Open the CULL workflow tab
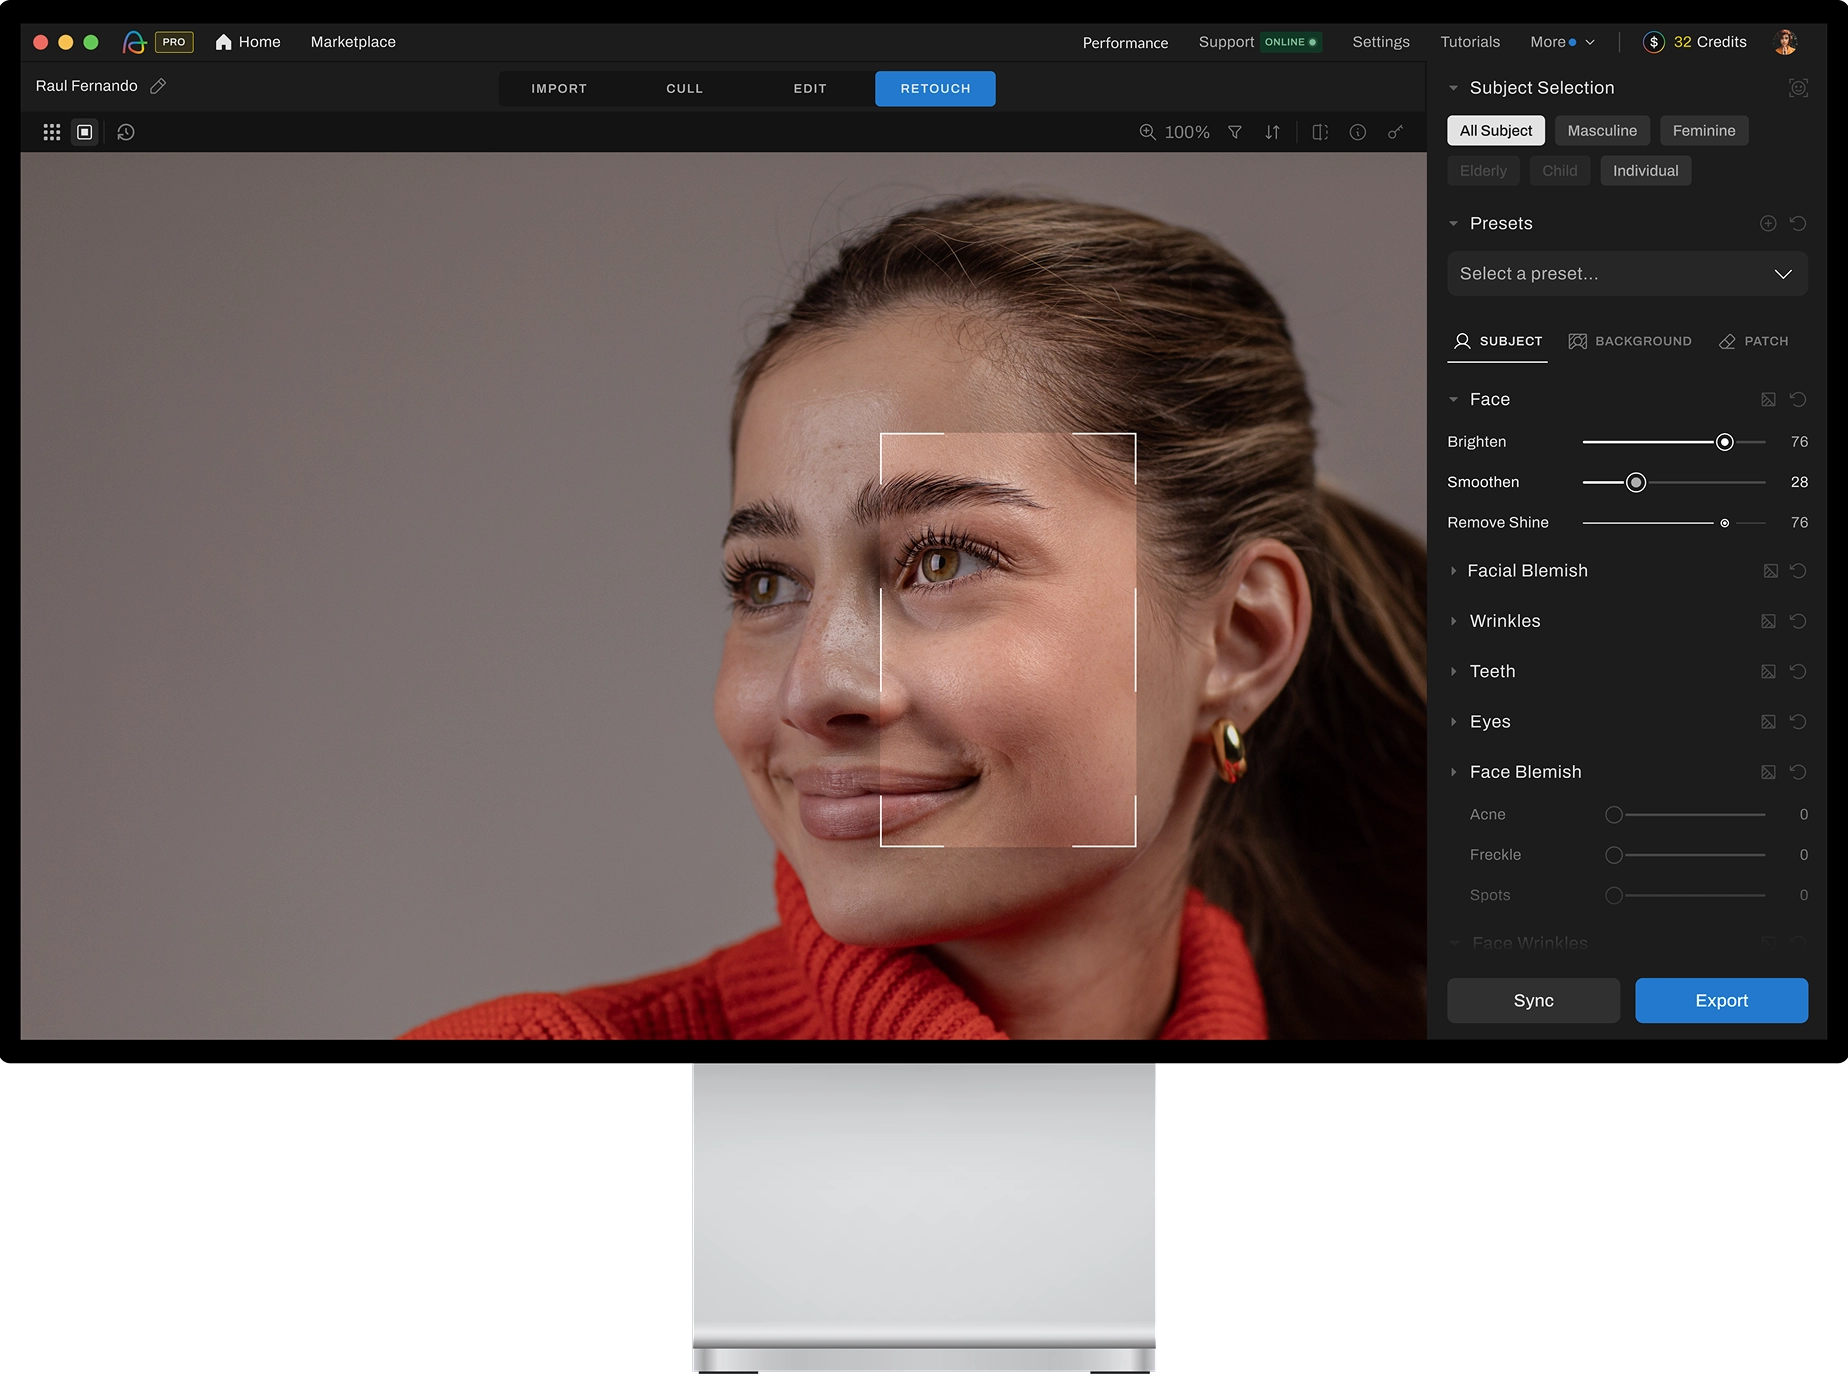This screenshot has width=1848, height=1374. coord(684,89)
